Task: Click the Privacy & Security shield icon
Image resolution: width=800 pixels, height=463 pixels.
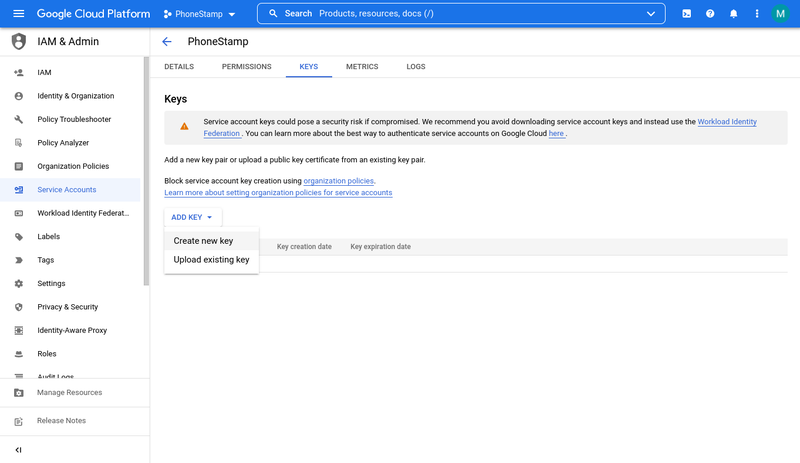Action: tap(19, 307)
